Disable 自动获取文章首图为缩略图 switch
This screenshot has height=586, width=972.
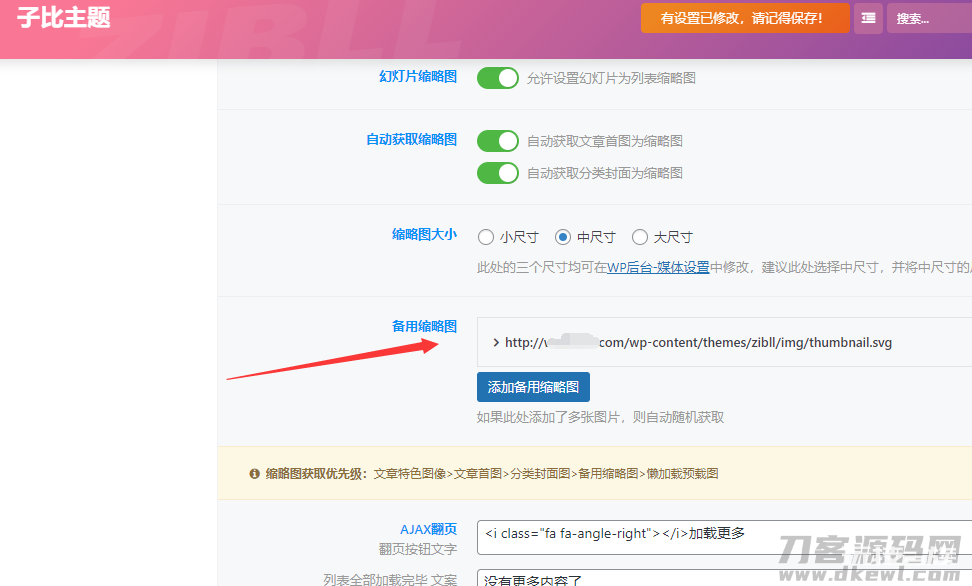(497, 141)
